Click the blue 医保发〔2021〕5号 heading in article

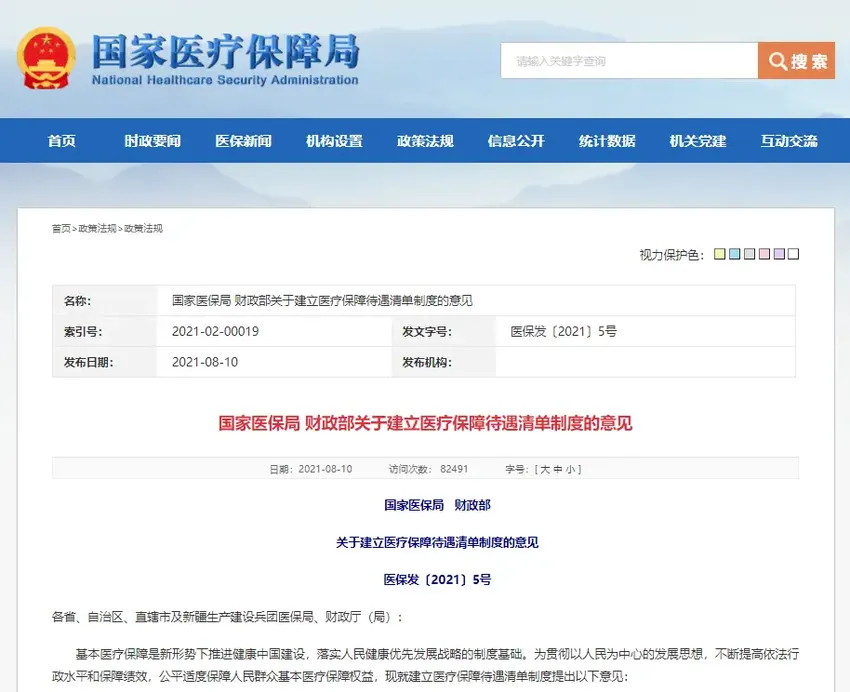tap(437, 580)
